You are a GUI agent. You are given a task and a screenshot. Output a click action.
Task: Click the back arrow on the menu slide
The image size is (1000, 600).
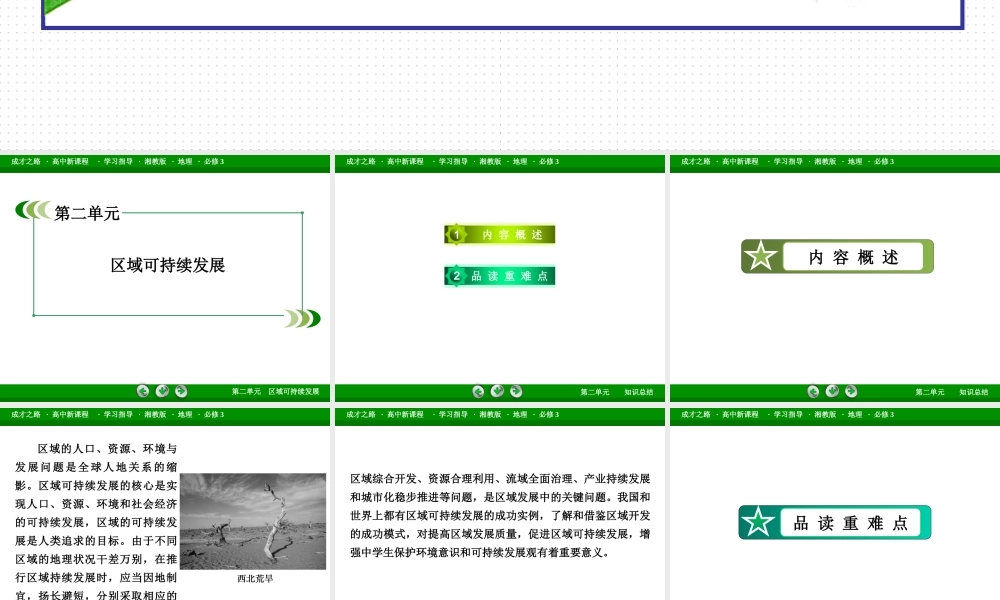[477, 391]
